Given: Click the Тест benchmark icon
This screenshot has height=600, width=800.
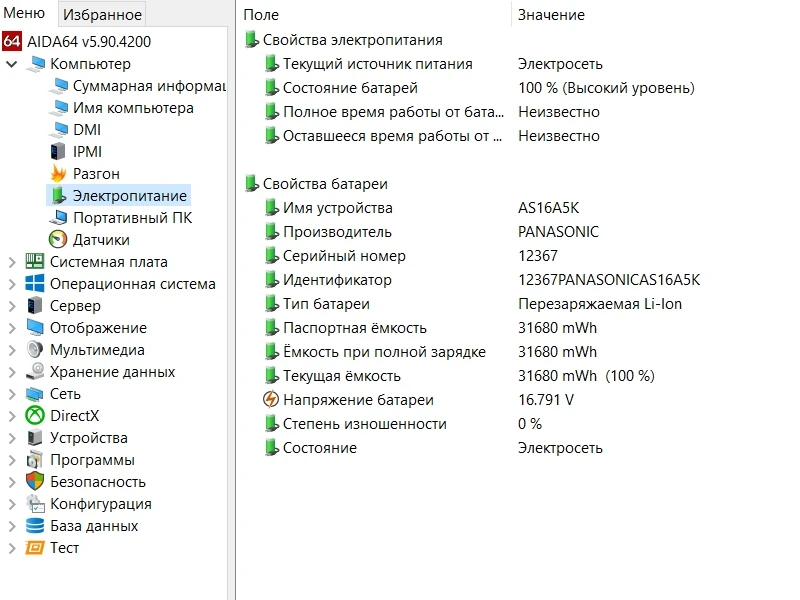Looking at the screenshot, I should [x=35, y=547].
